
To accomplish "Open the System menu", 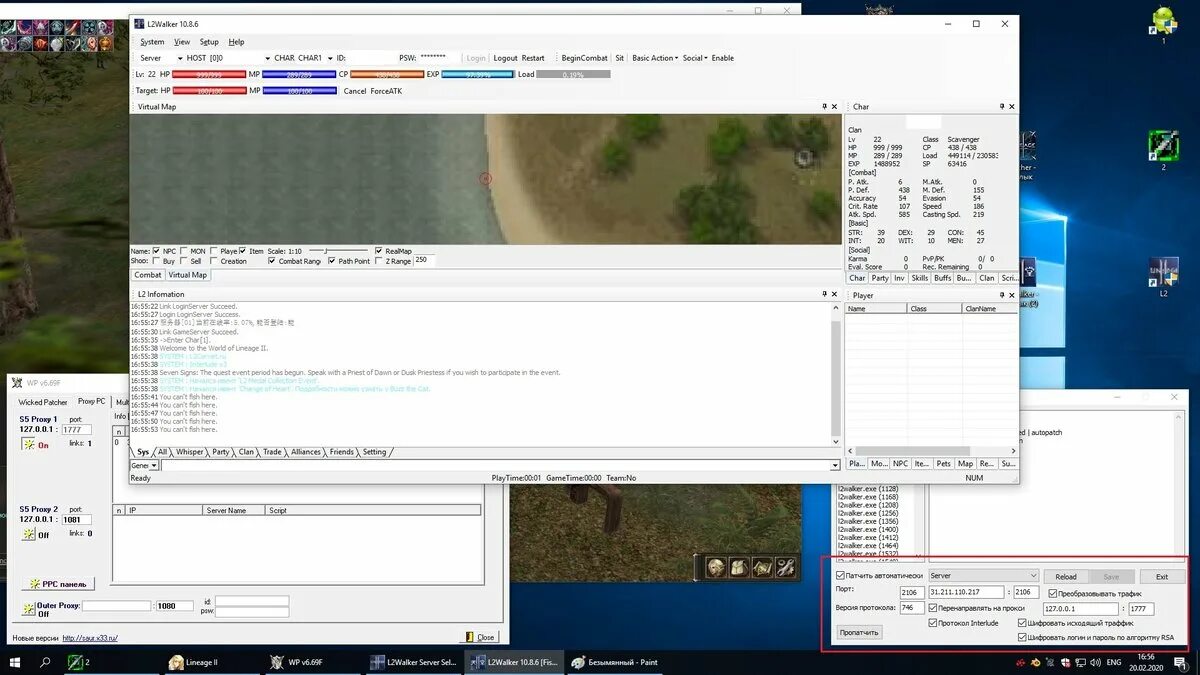I will 152,42.
